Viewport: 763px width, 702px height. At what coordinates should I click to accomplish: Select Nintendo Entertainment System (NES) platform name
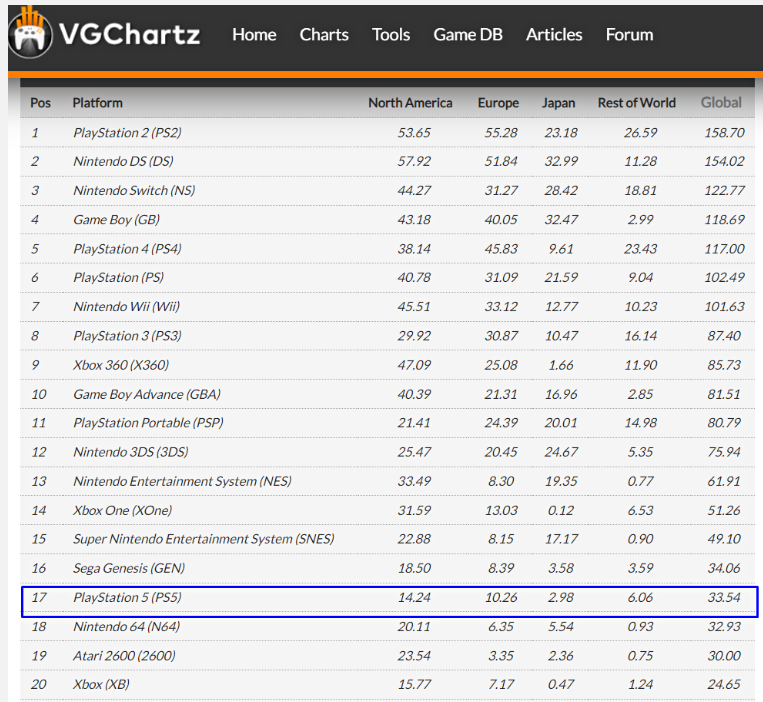coord(182,481)
